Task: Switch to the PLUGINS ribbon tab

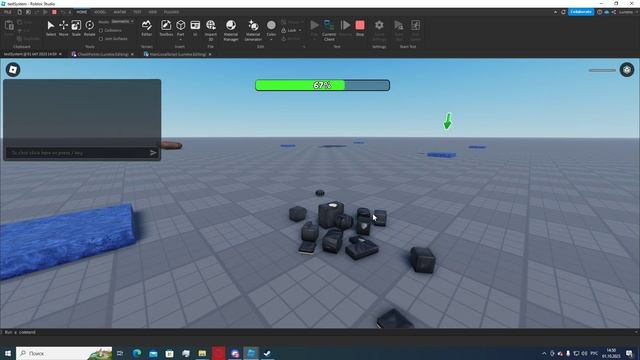Action: 171,12
